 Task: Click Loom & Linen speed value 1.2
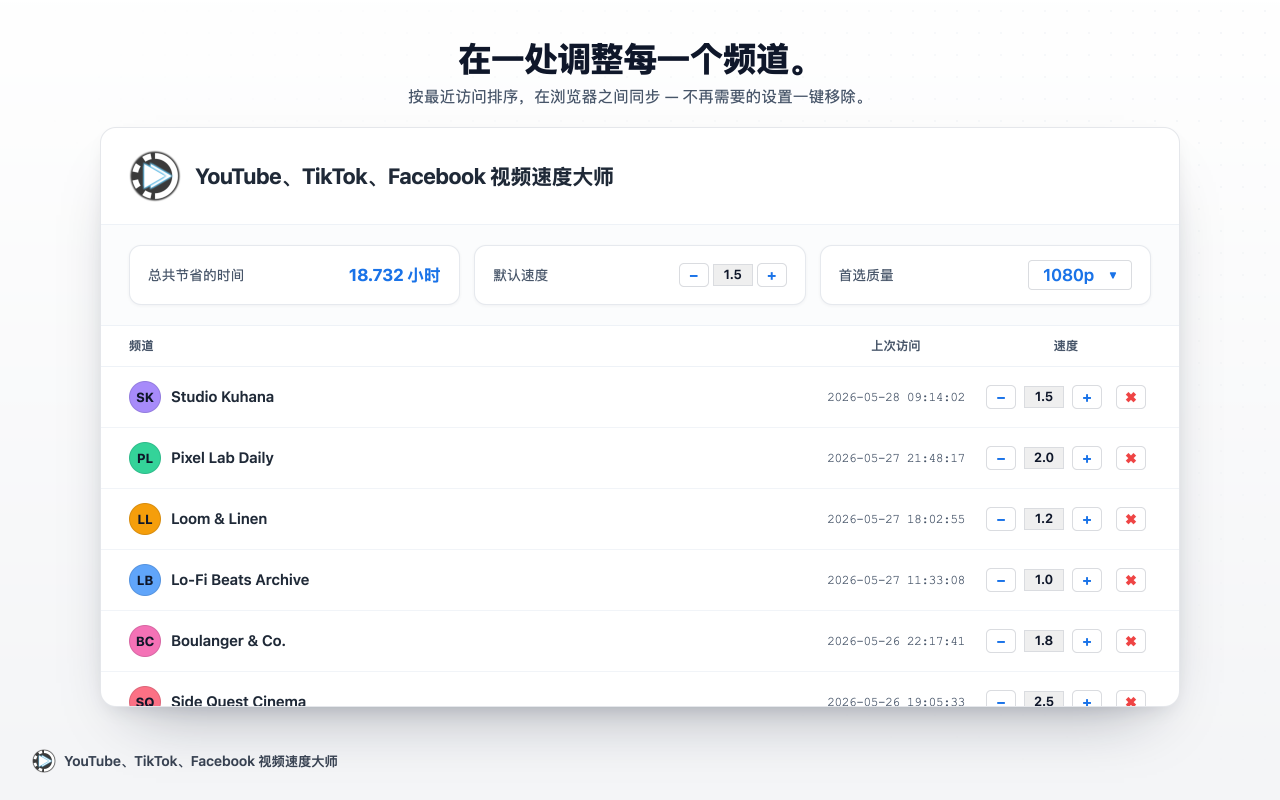coord(1044,519)
